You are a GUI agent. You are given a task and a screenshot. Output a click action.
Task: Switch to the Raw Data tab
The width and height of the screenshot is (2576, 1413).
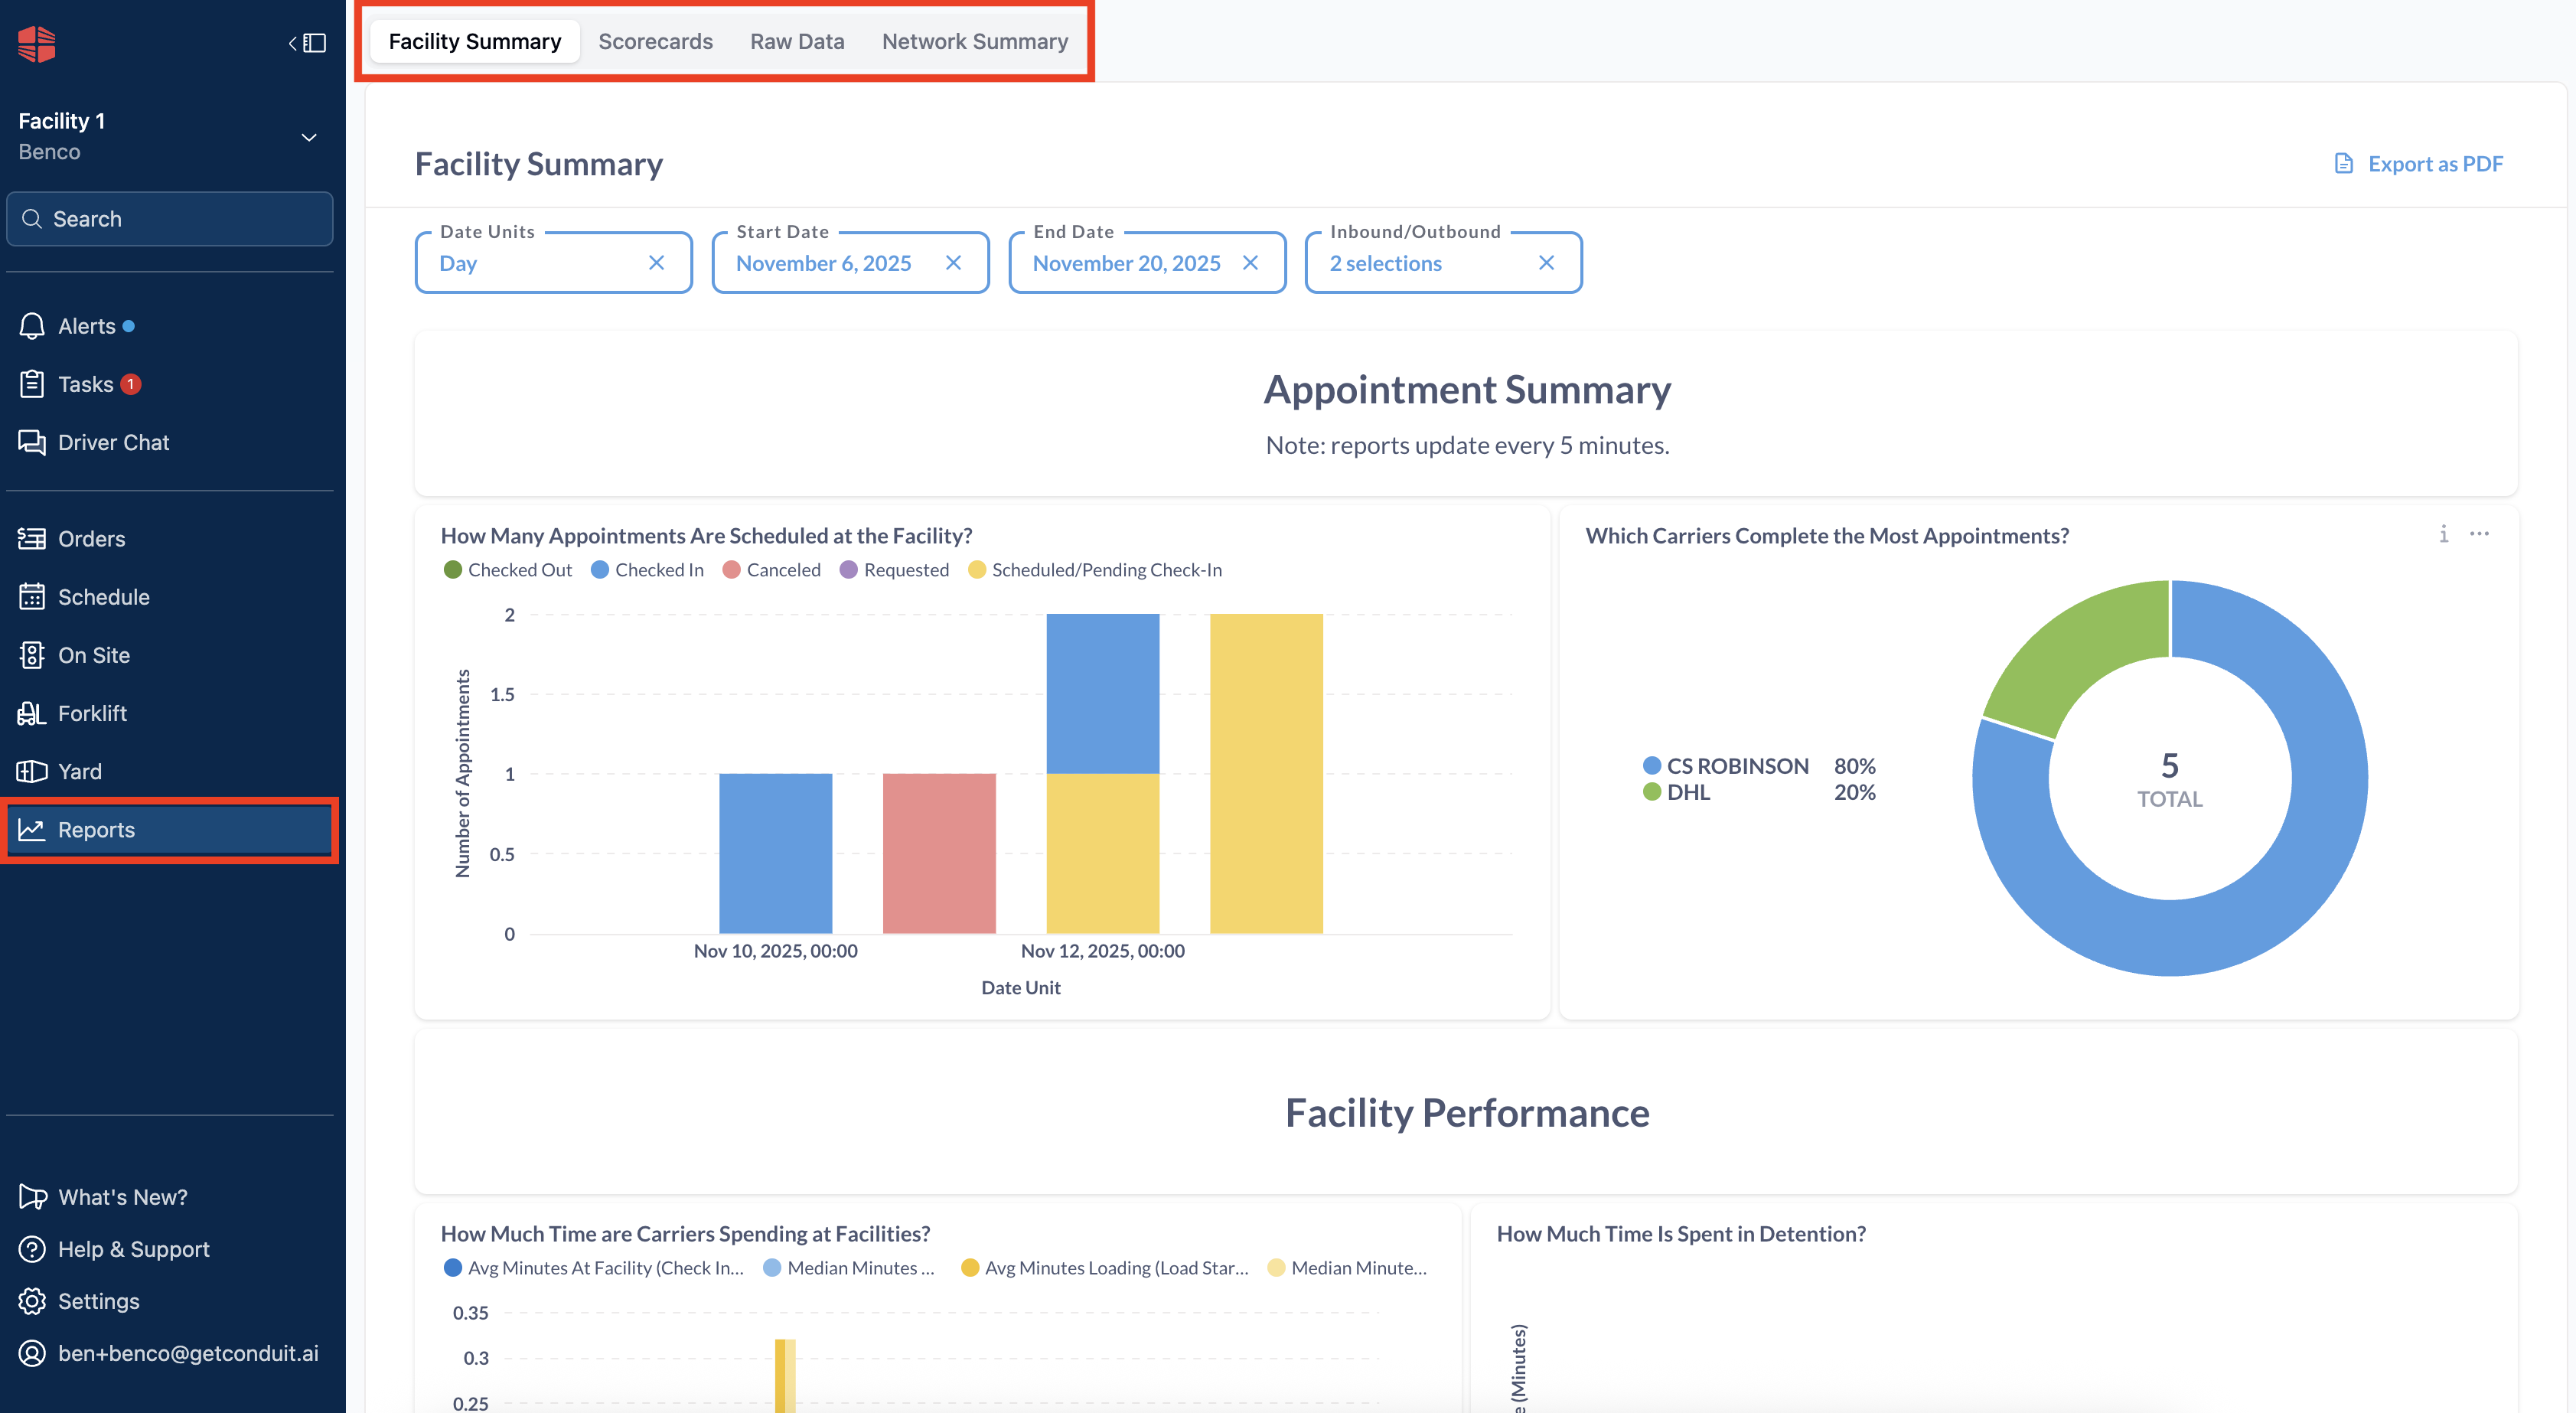[x=798, y=42]
